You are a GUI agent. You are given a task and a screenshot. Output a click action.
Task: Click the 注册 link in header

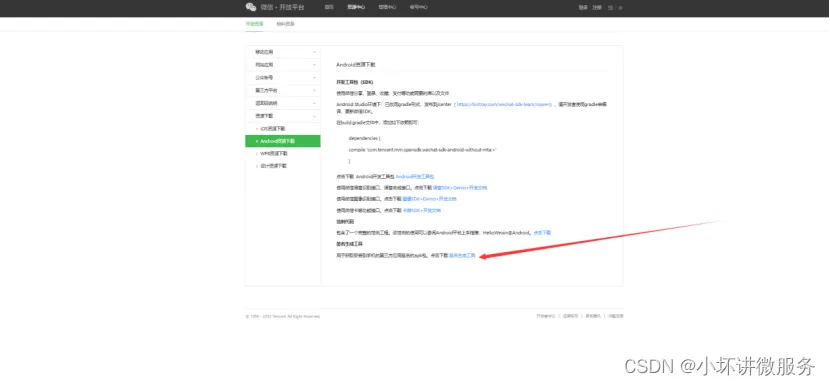597,7
